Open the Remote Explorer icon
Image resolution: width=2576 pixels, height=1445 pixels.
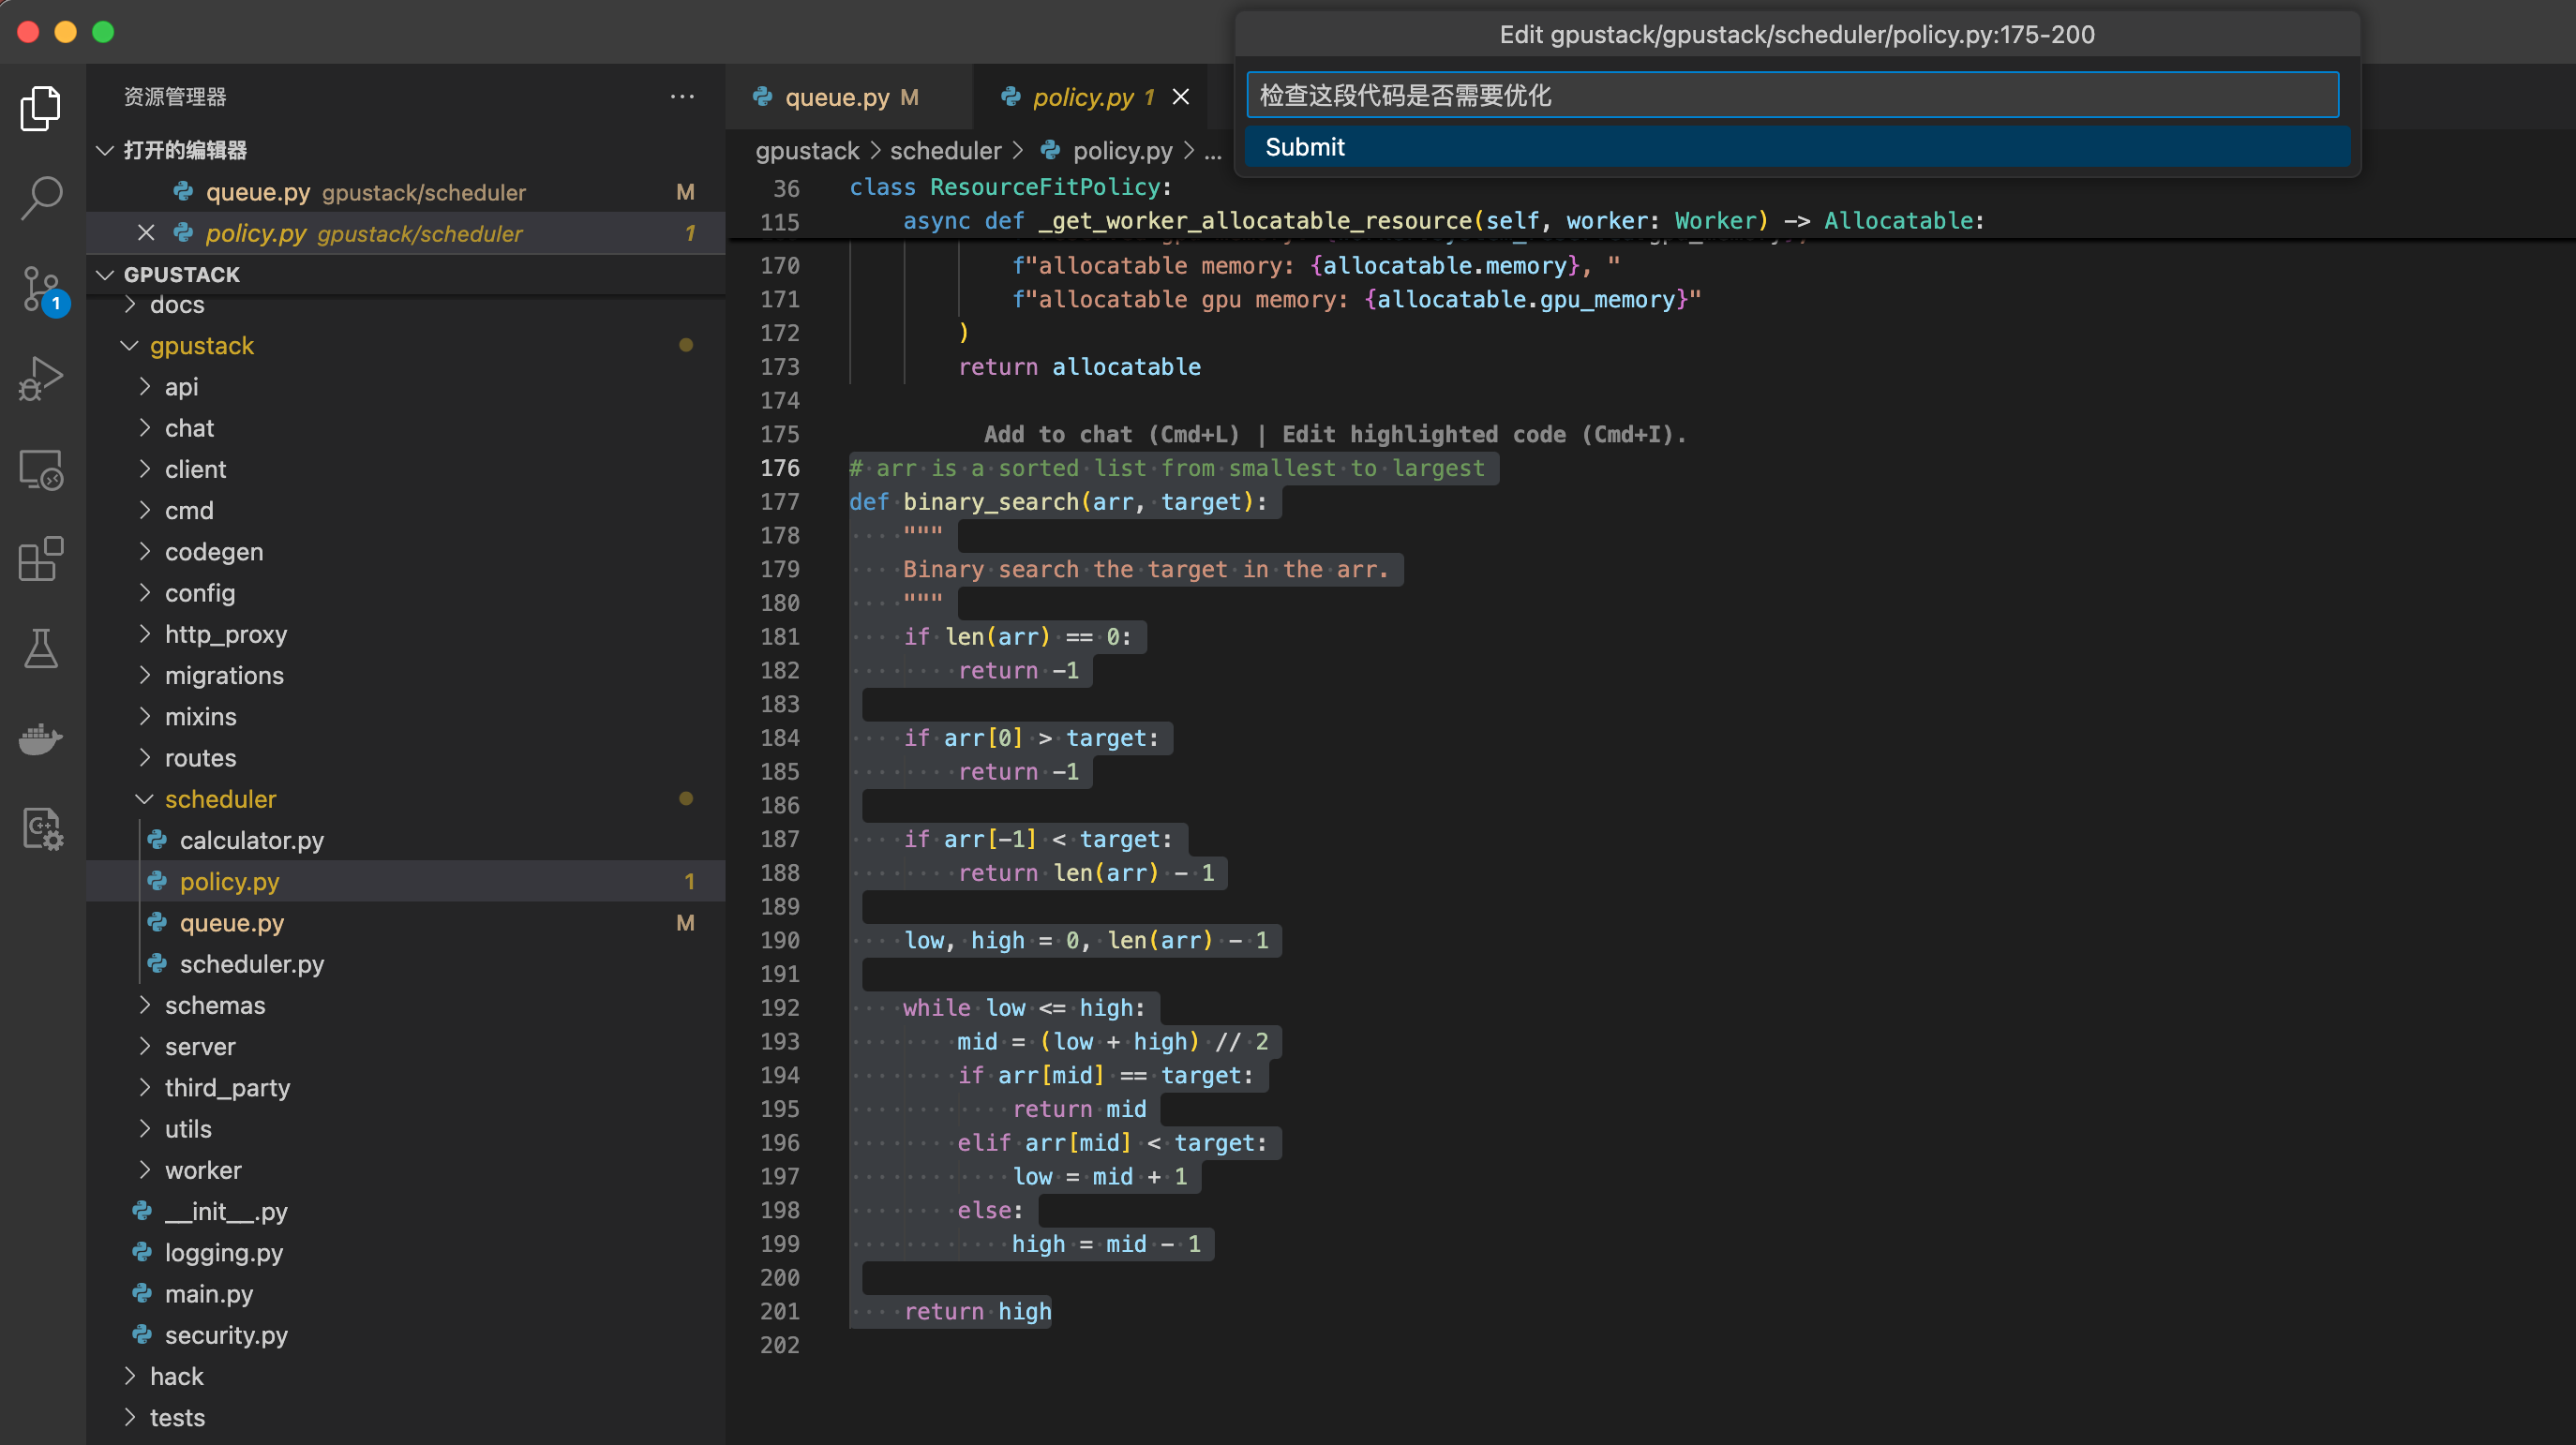point(41,469)
